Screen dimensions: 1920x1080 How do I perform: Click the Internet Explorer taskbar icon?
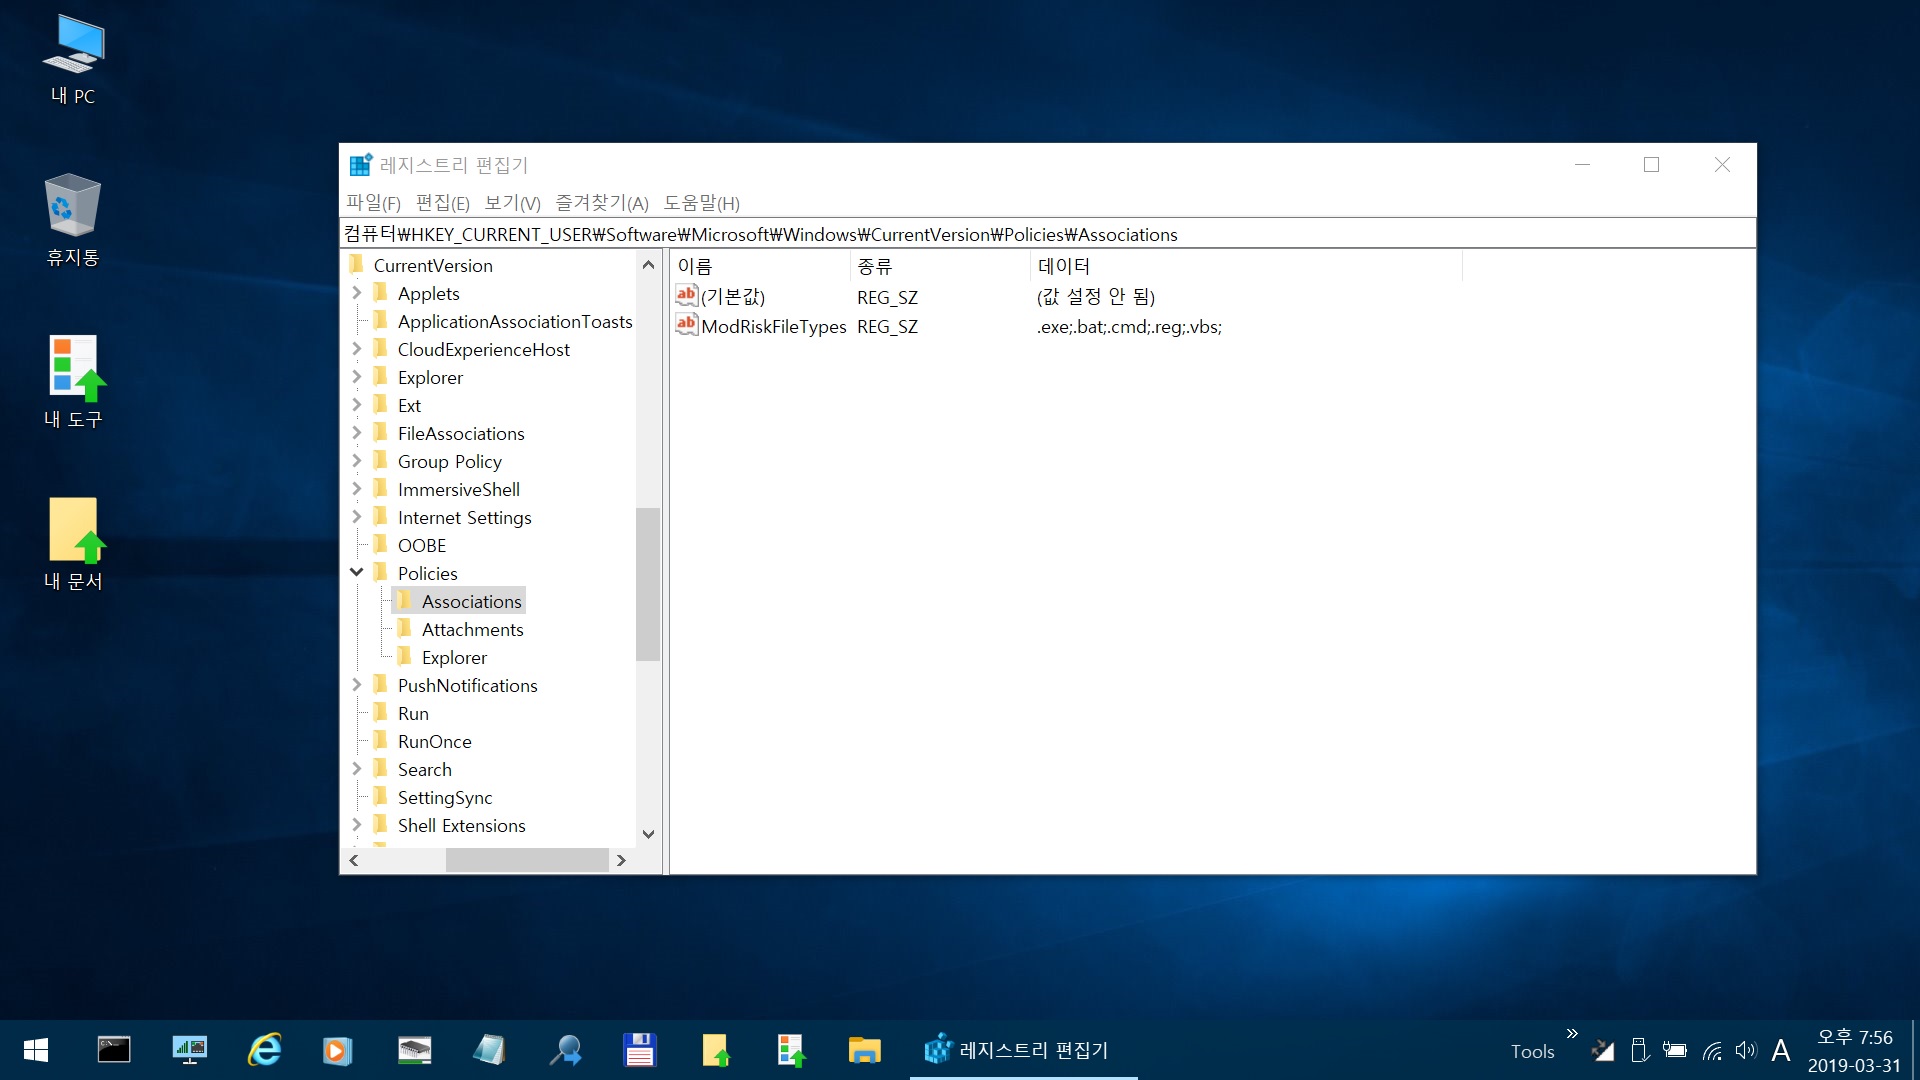point(261,1050)
